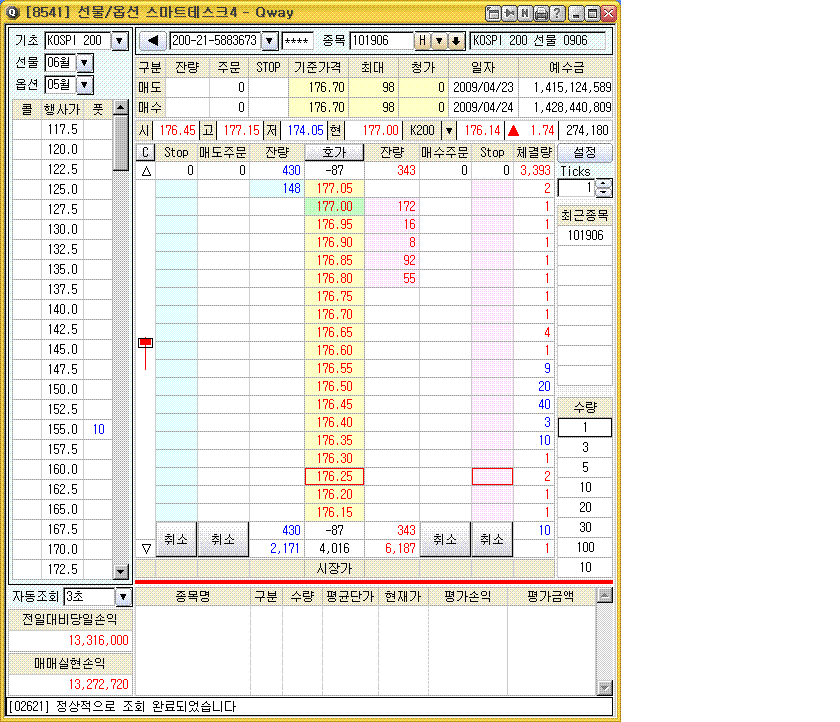Open the 선물 06월 month dropdown
This screenshot has height=722, width=840.
pos(85,63)
